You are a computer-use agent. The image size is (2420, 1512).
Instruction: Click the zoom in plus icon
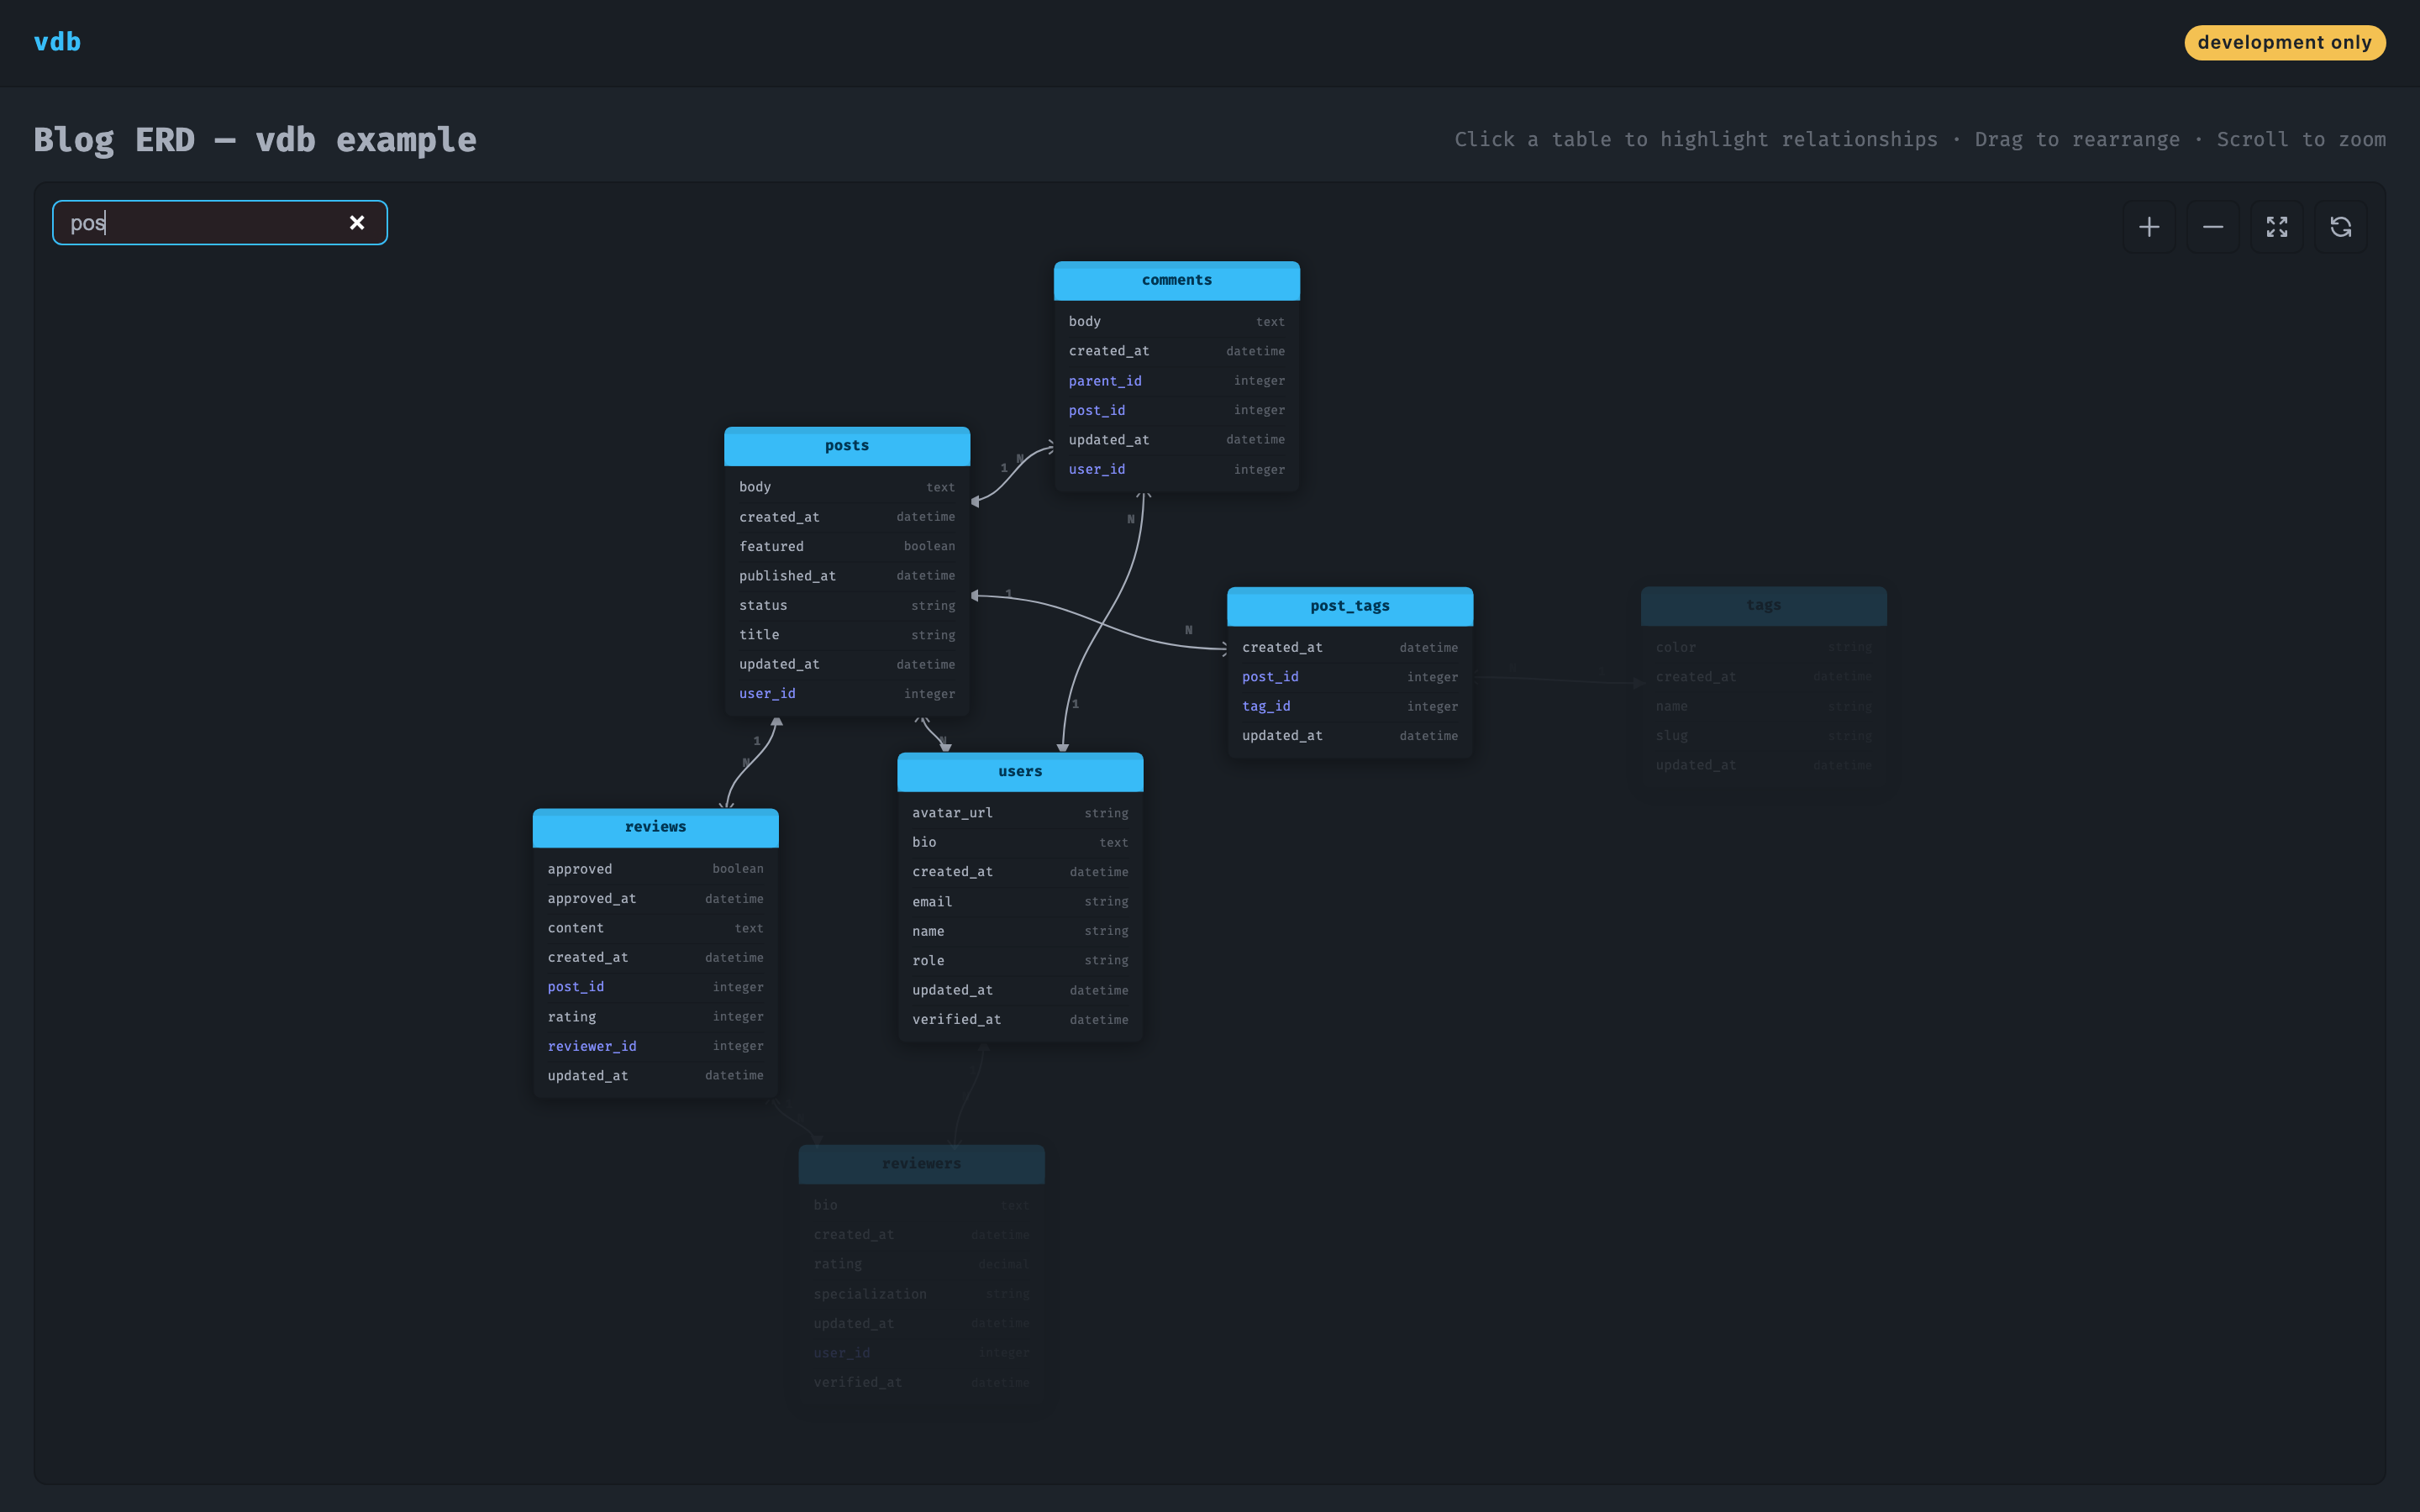2148,227
